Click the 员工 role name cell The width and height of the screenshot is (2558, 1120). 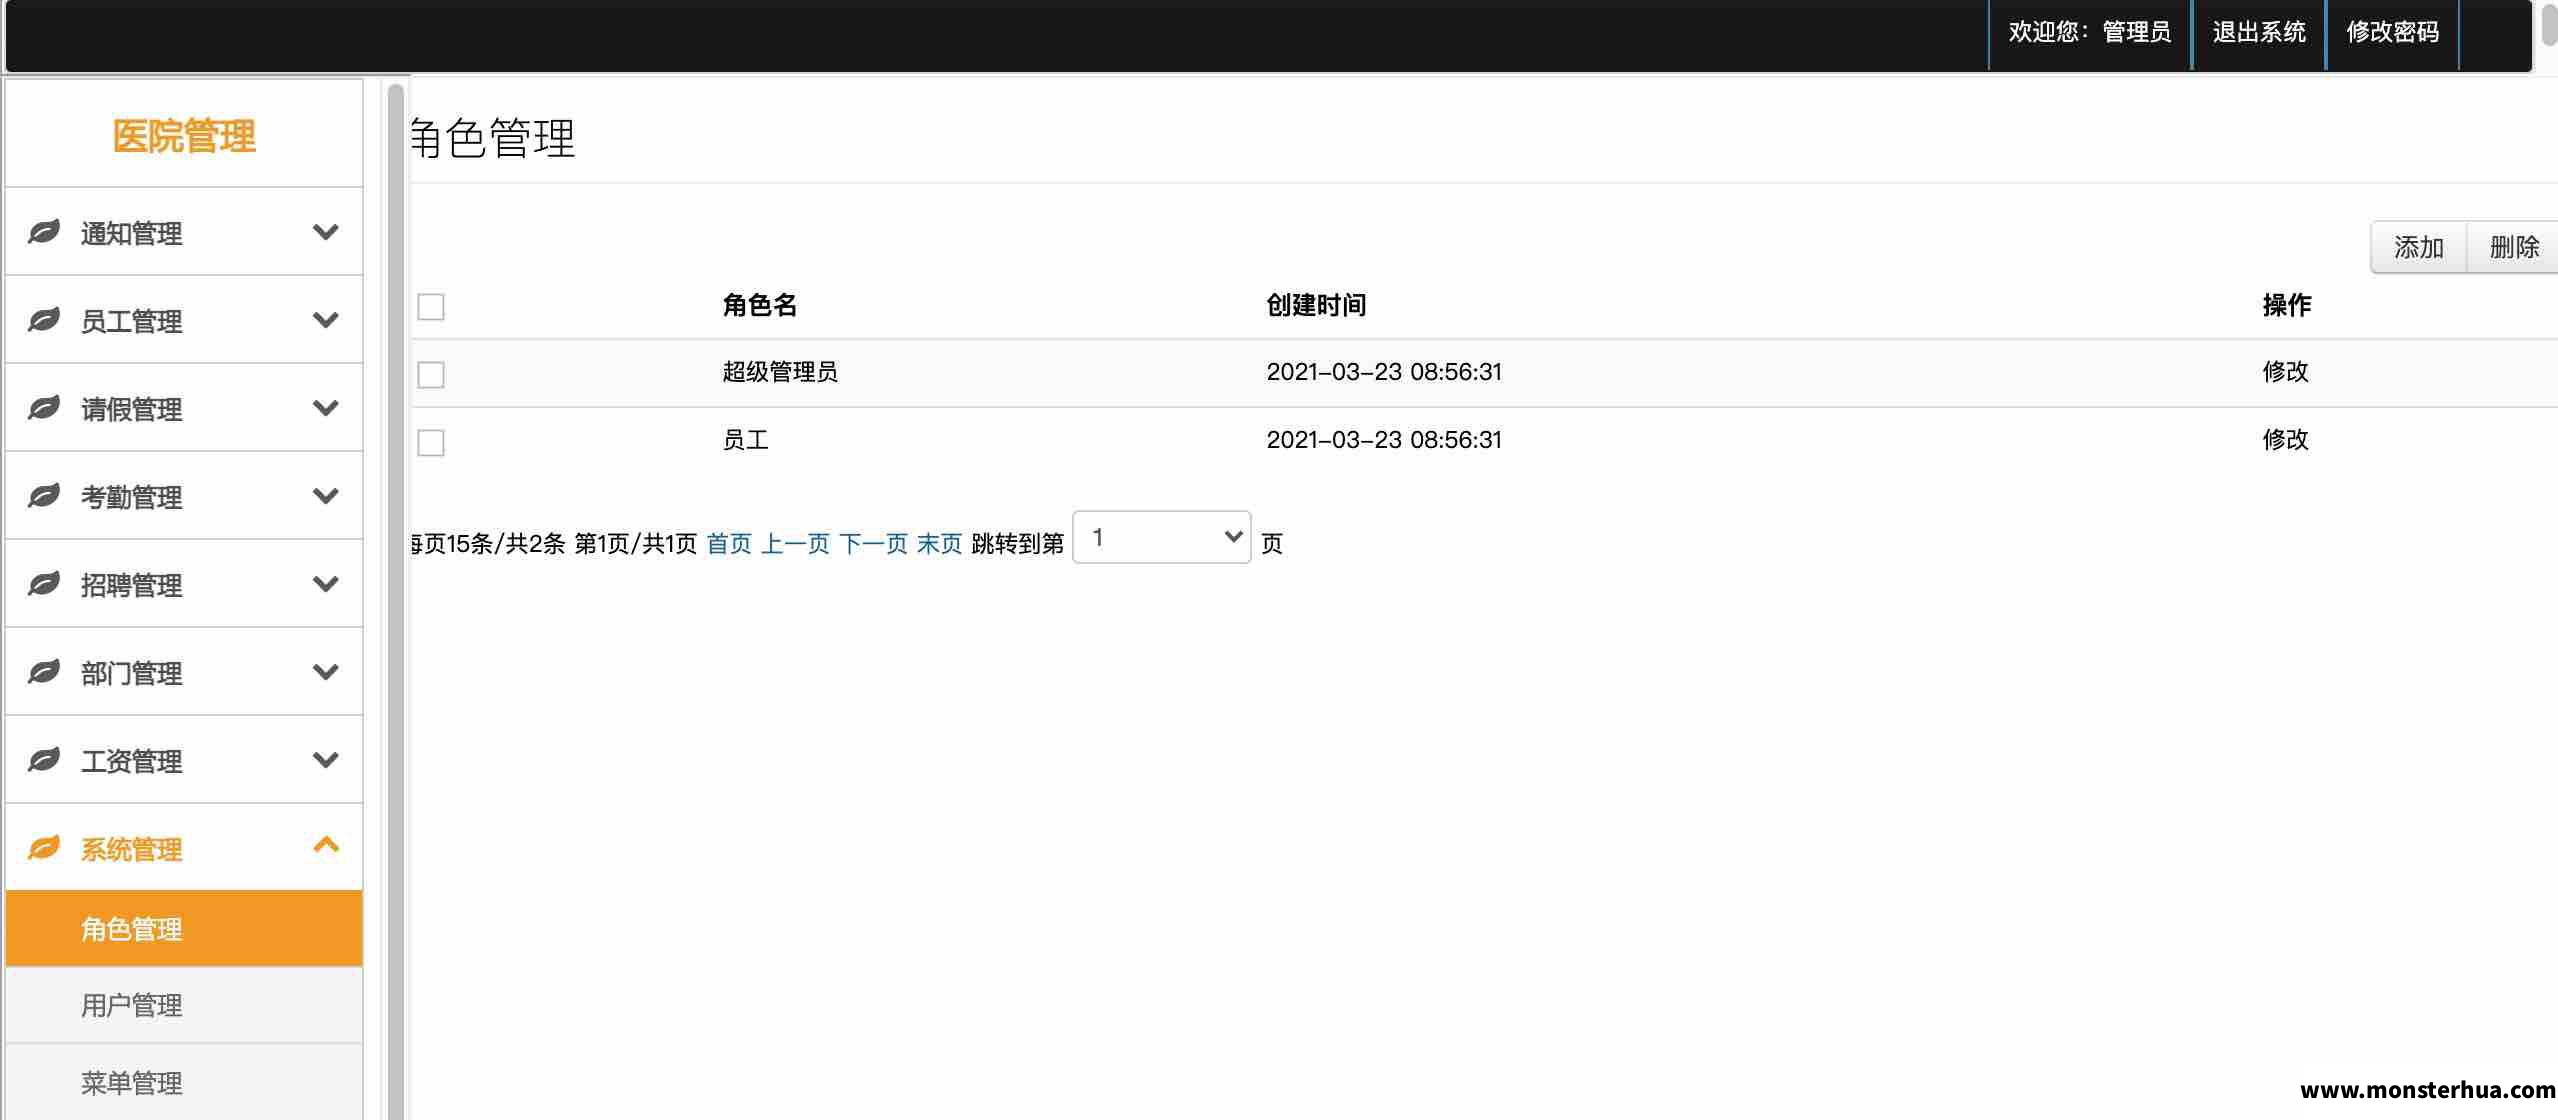(x=745, y=440)
